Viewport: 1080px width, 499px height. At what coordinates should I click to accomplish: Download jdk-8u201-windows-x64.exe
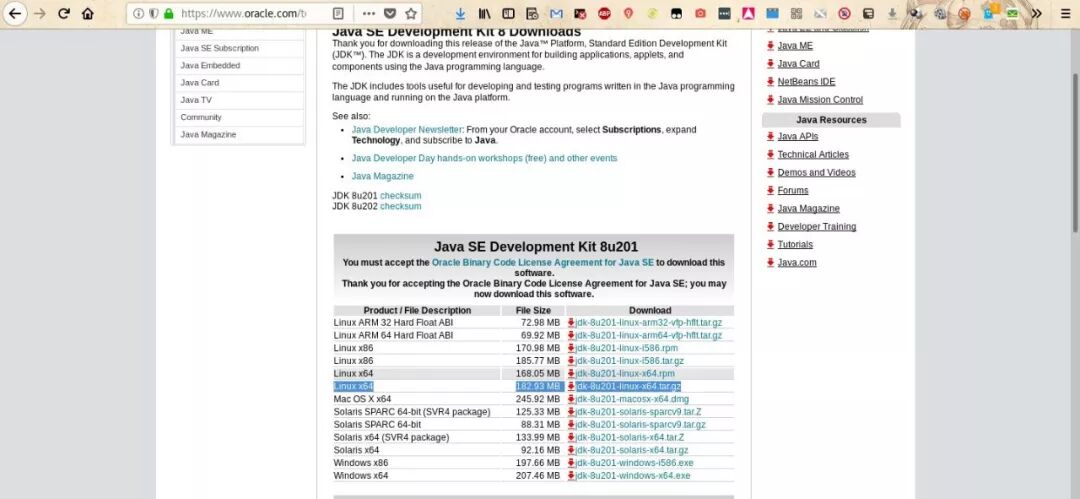pos(632,476)
